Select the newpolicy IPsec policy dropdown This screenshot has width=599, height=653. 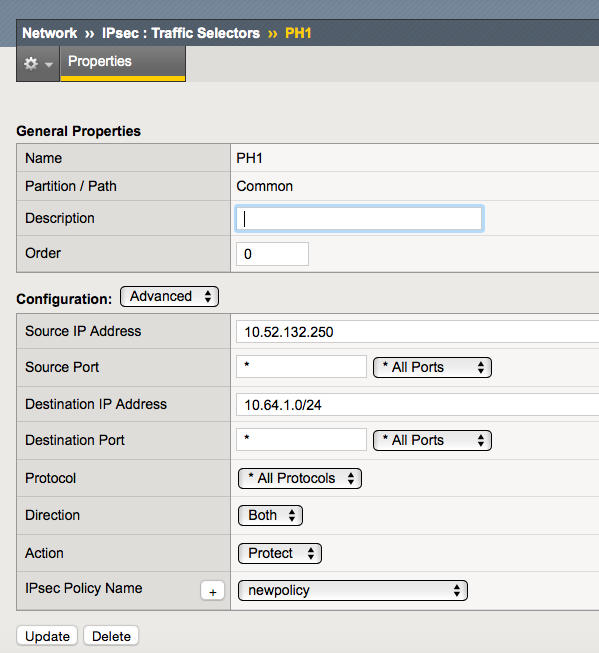click(352, 591)
